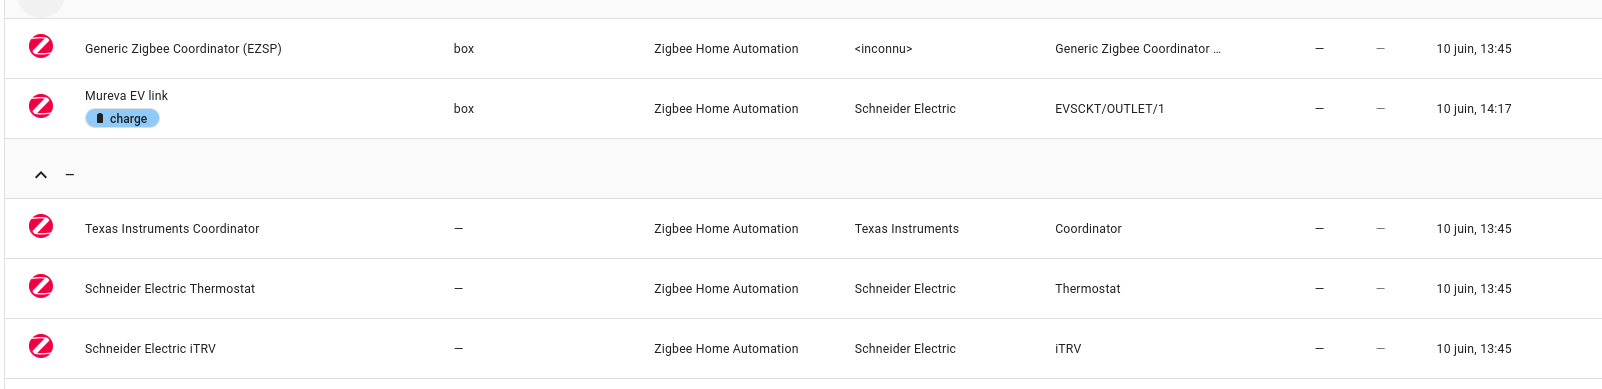This screenshot has width=1602, height=389.
Task: Collapse the unassigned area group chevron
Action: tap(41, 175)
